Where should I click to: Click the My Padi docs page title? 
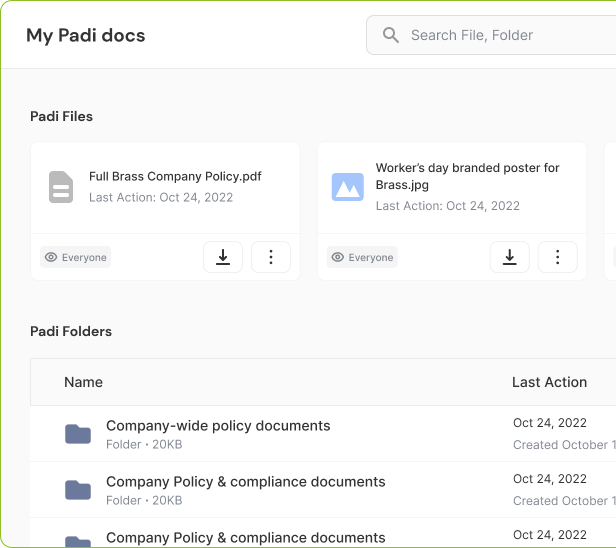(x=85, y=35)
